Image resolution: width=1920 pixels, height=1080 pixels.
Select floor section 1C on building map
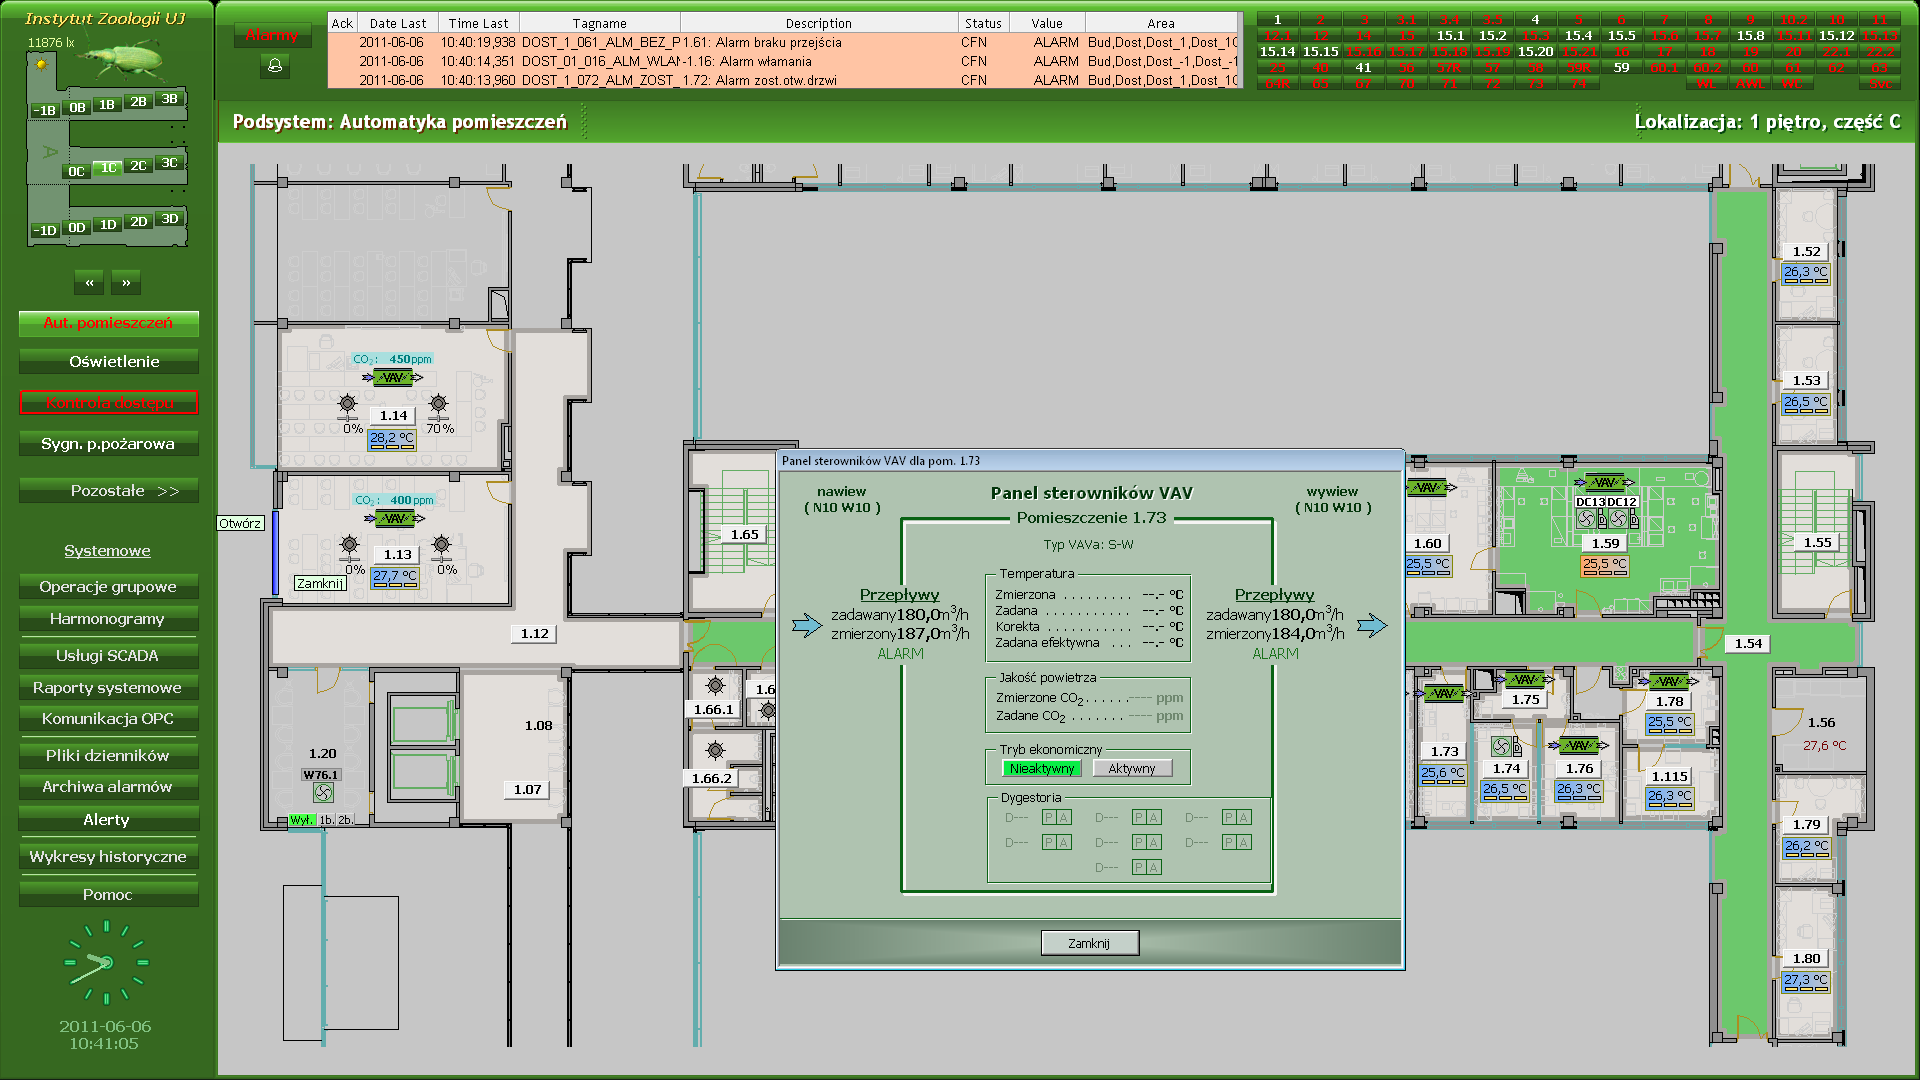(108, 168)
